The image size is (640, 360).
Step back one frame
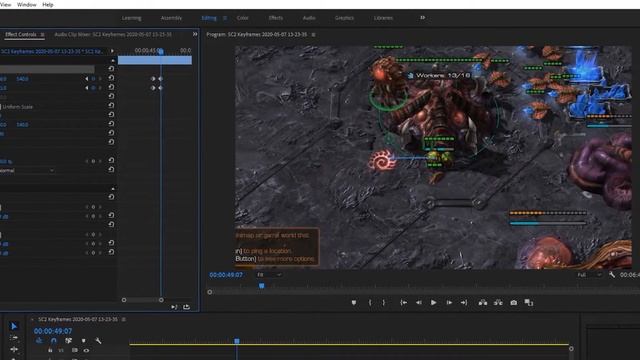click(x=418, y=303)
